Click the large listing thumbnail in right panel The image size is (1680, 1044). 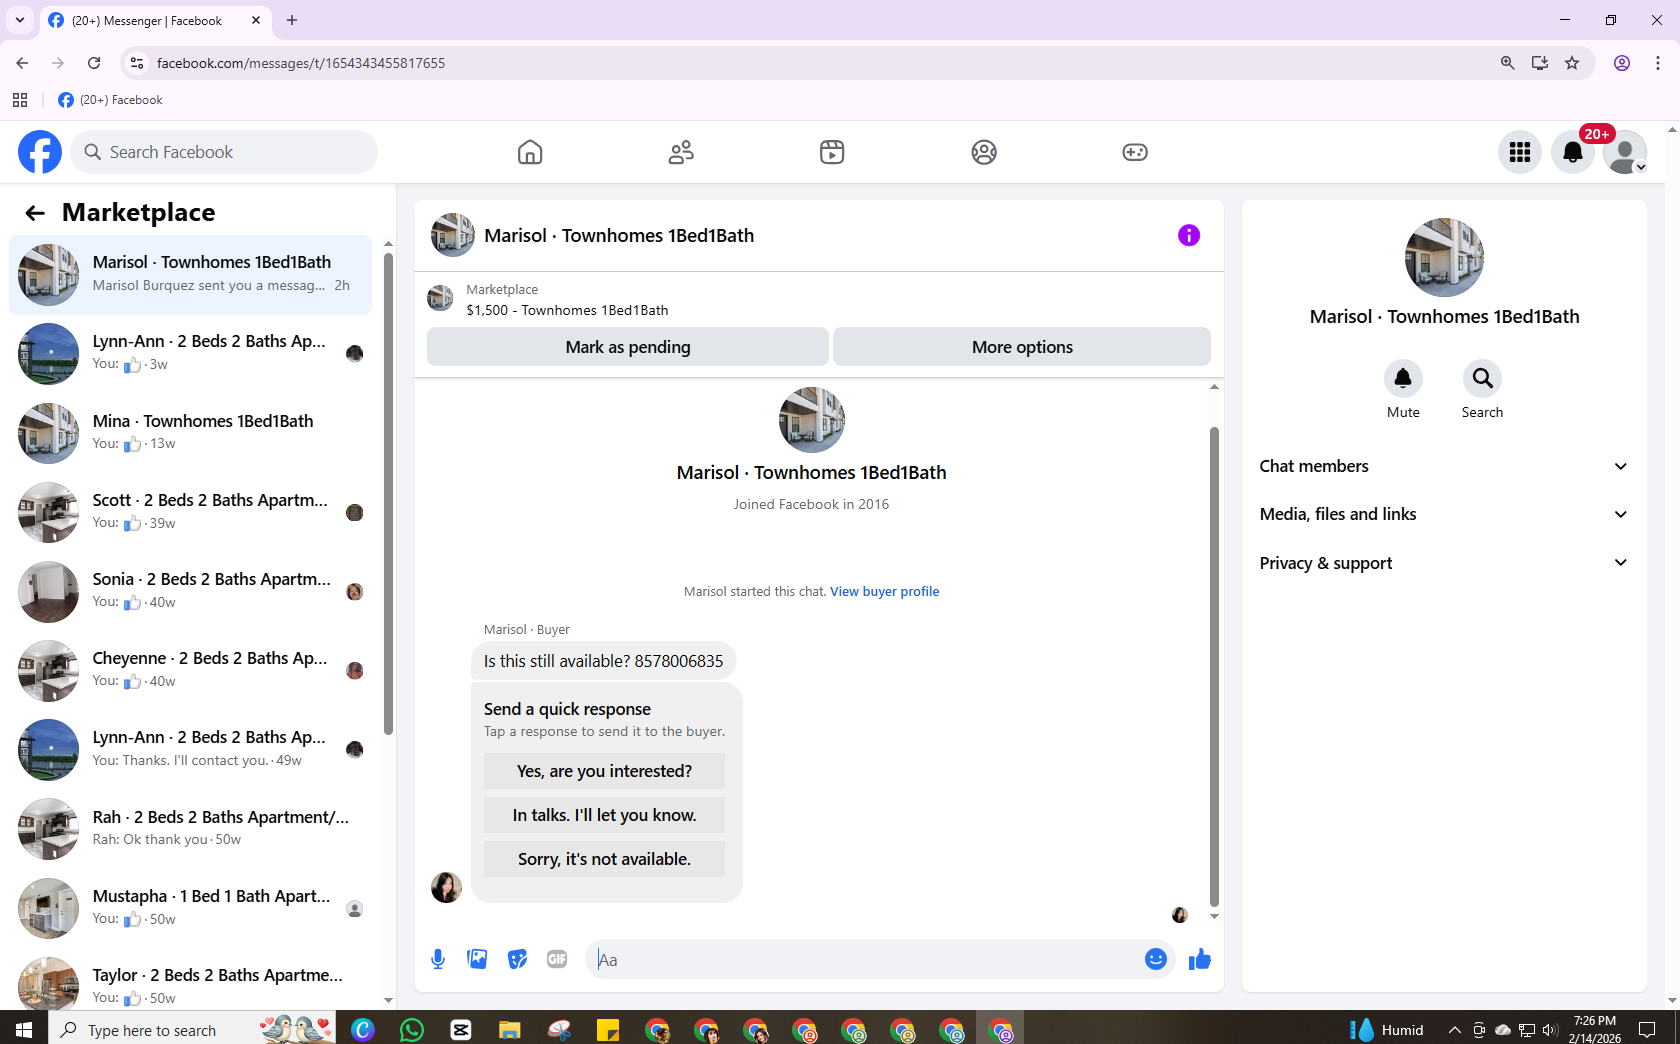(x=1444, y=257)
